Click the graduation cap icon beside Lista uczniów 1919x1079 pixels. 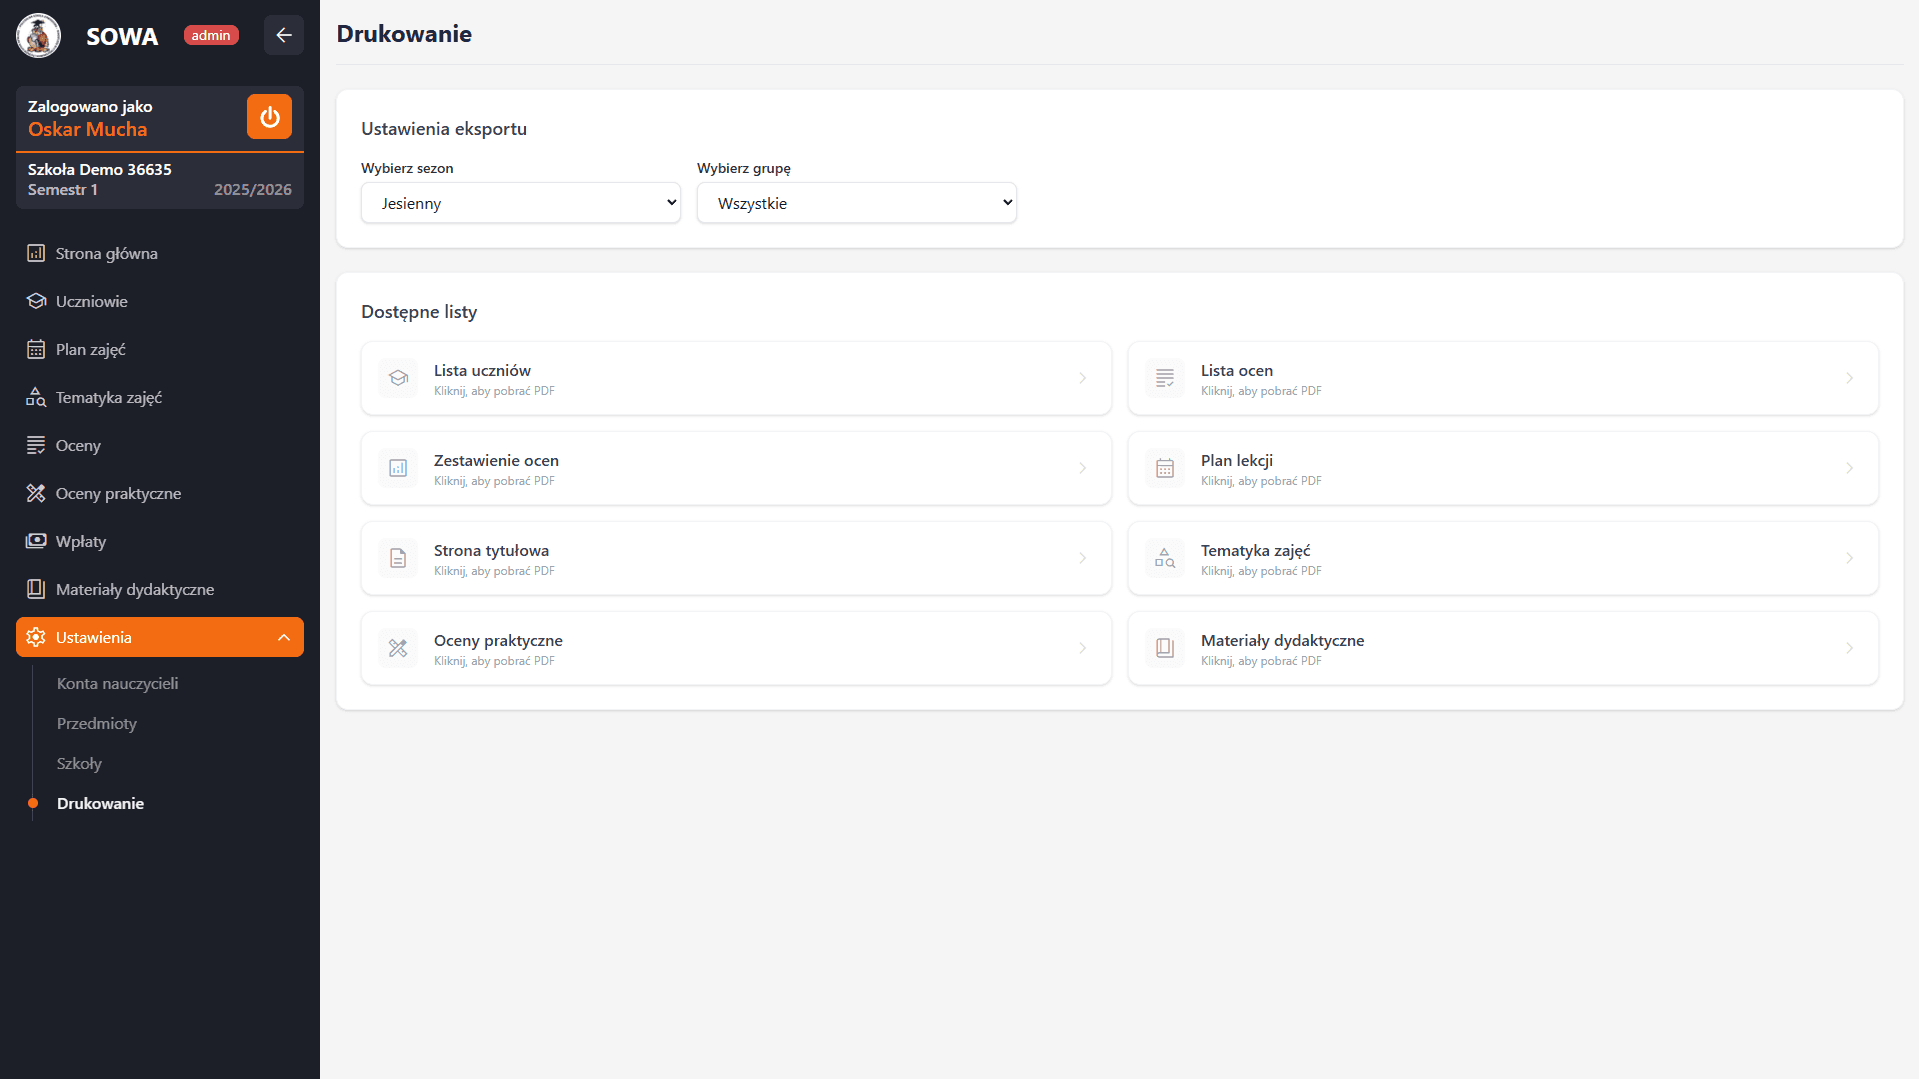point(398,378)
